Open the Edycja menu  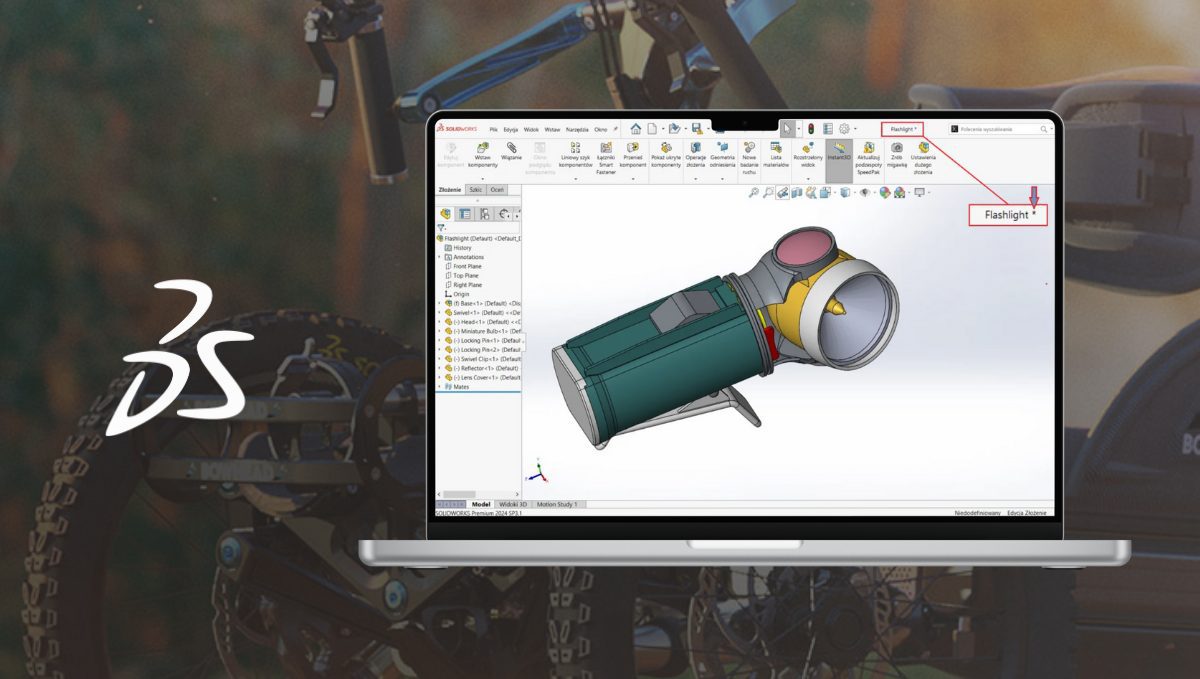pos(511,130)
